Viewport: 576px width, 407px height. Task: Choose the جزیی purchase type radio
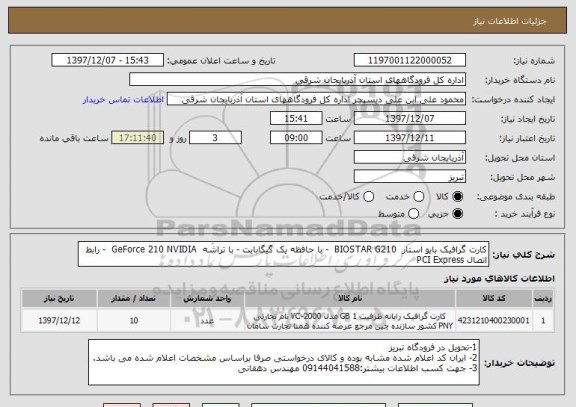click(457, 213)
